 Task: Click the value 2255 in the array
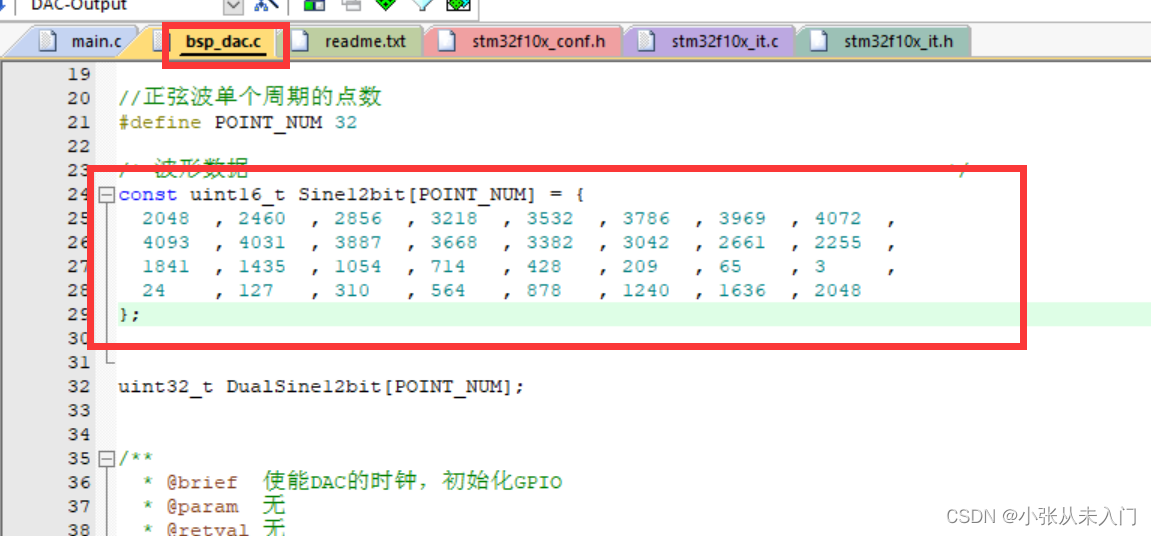838,242
